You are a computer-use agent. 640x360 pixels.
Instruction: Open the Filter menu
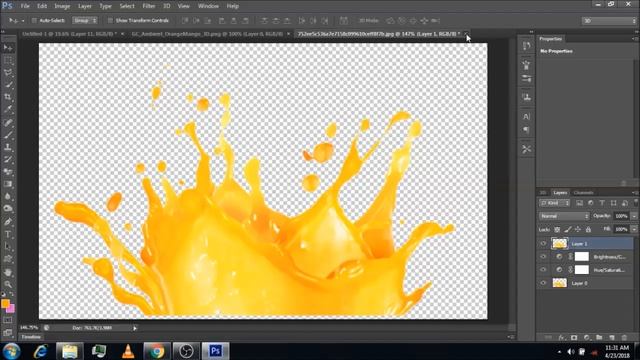(149, 6)
